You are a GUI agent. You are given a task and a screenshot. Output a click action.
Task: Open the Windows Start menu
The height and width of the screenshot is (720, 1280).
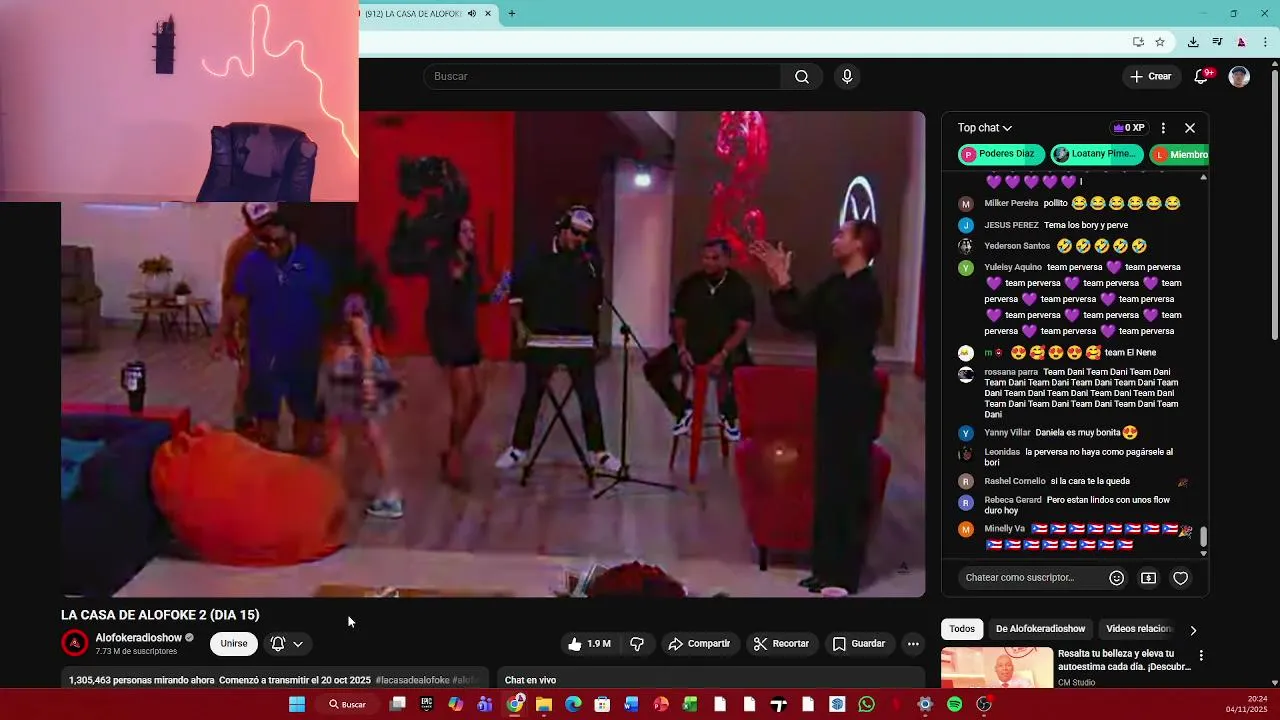[297, 705]
